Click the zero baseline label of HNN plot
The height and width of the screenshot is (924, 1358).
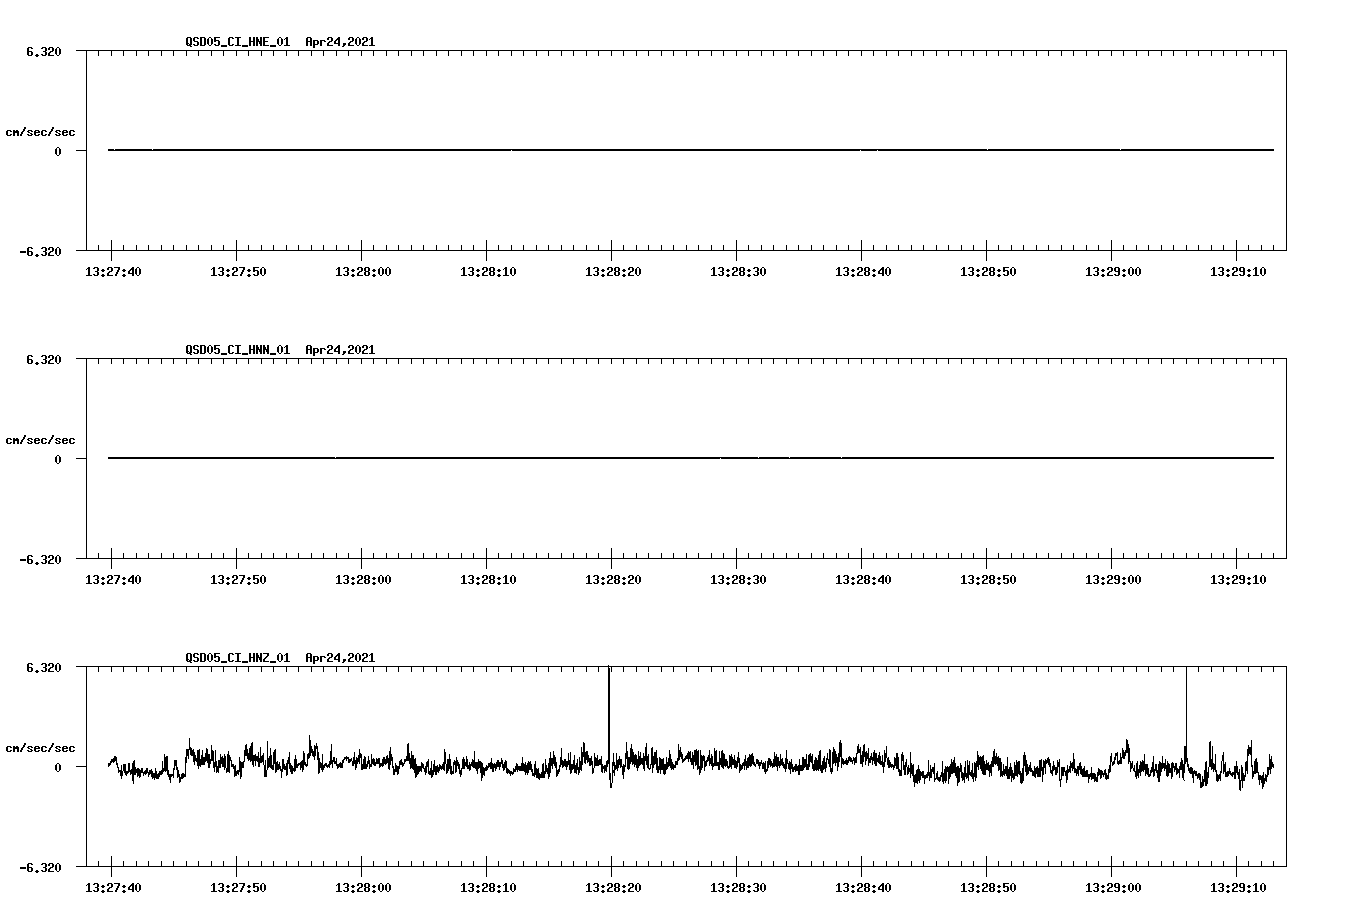(x=57, y=460)
